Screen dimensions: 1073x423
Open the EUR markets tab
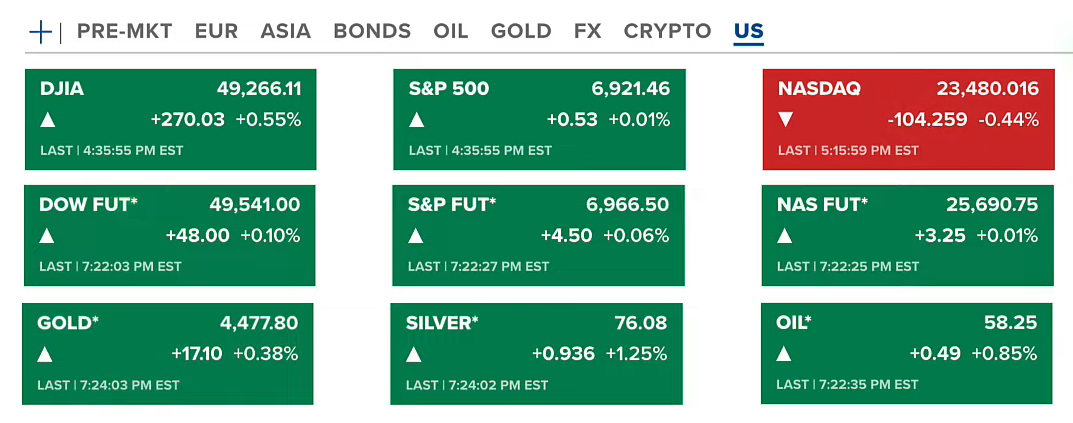(x=216, y=31)
